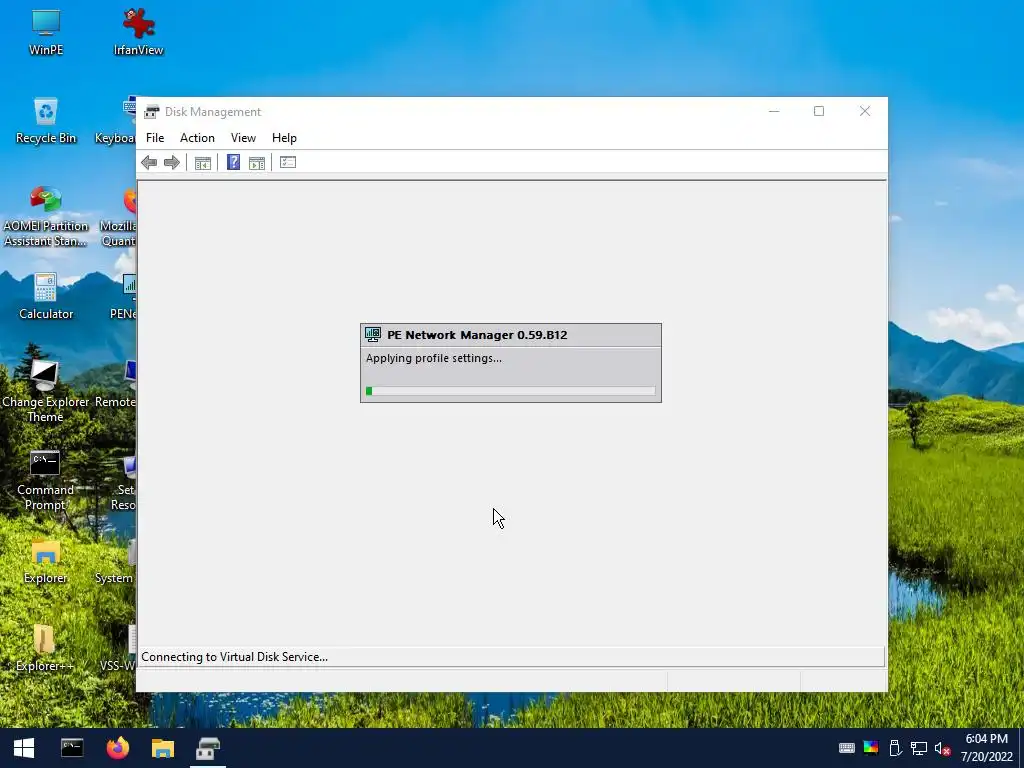Click the Back arrow in Disk Management toolbar
The width and height of the screenshot is (1024, 768).
149,163
